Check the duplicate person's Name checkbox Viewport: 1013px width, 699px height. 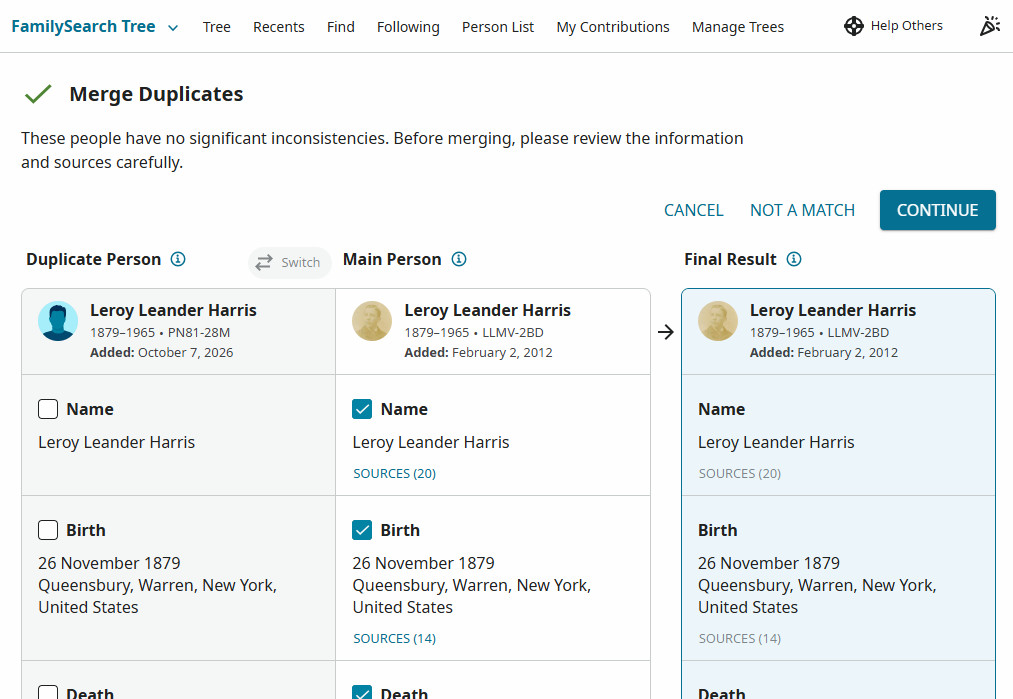tap(48, 409)
